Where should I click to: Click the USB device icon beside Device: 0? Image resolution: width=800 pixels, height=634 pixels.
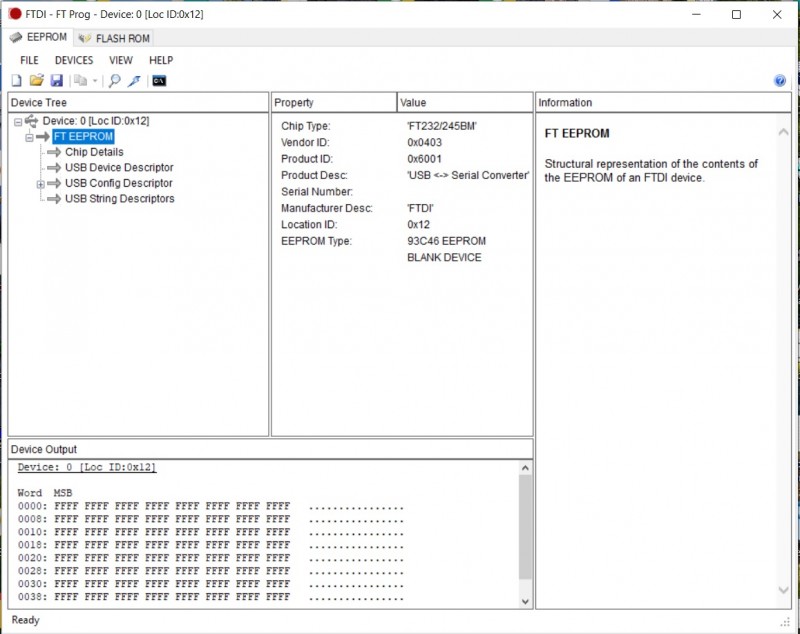(x=32, y=121)
